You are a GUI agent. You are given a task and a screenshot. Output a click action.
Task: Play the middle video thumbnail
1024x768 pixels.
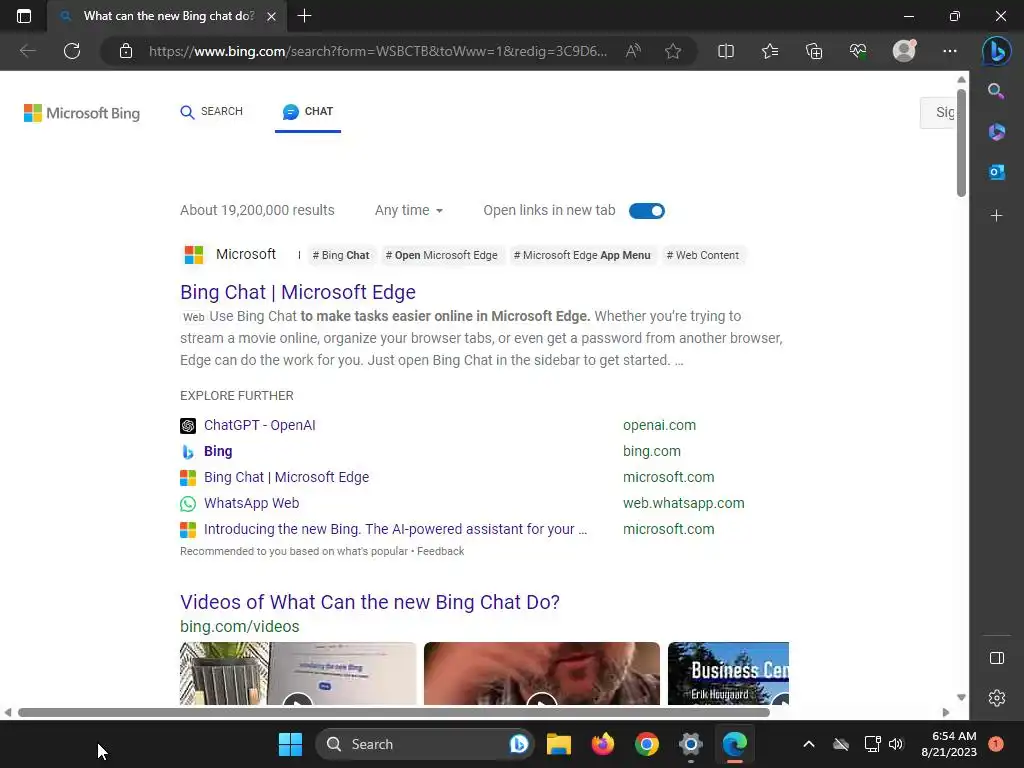(541, 673)
